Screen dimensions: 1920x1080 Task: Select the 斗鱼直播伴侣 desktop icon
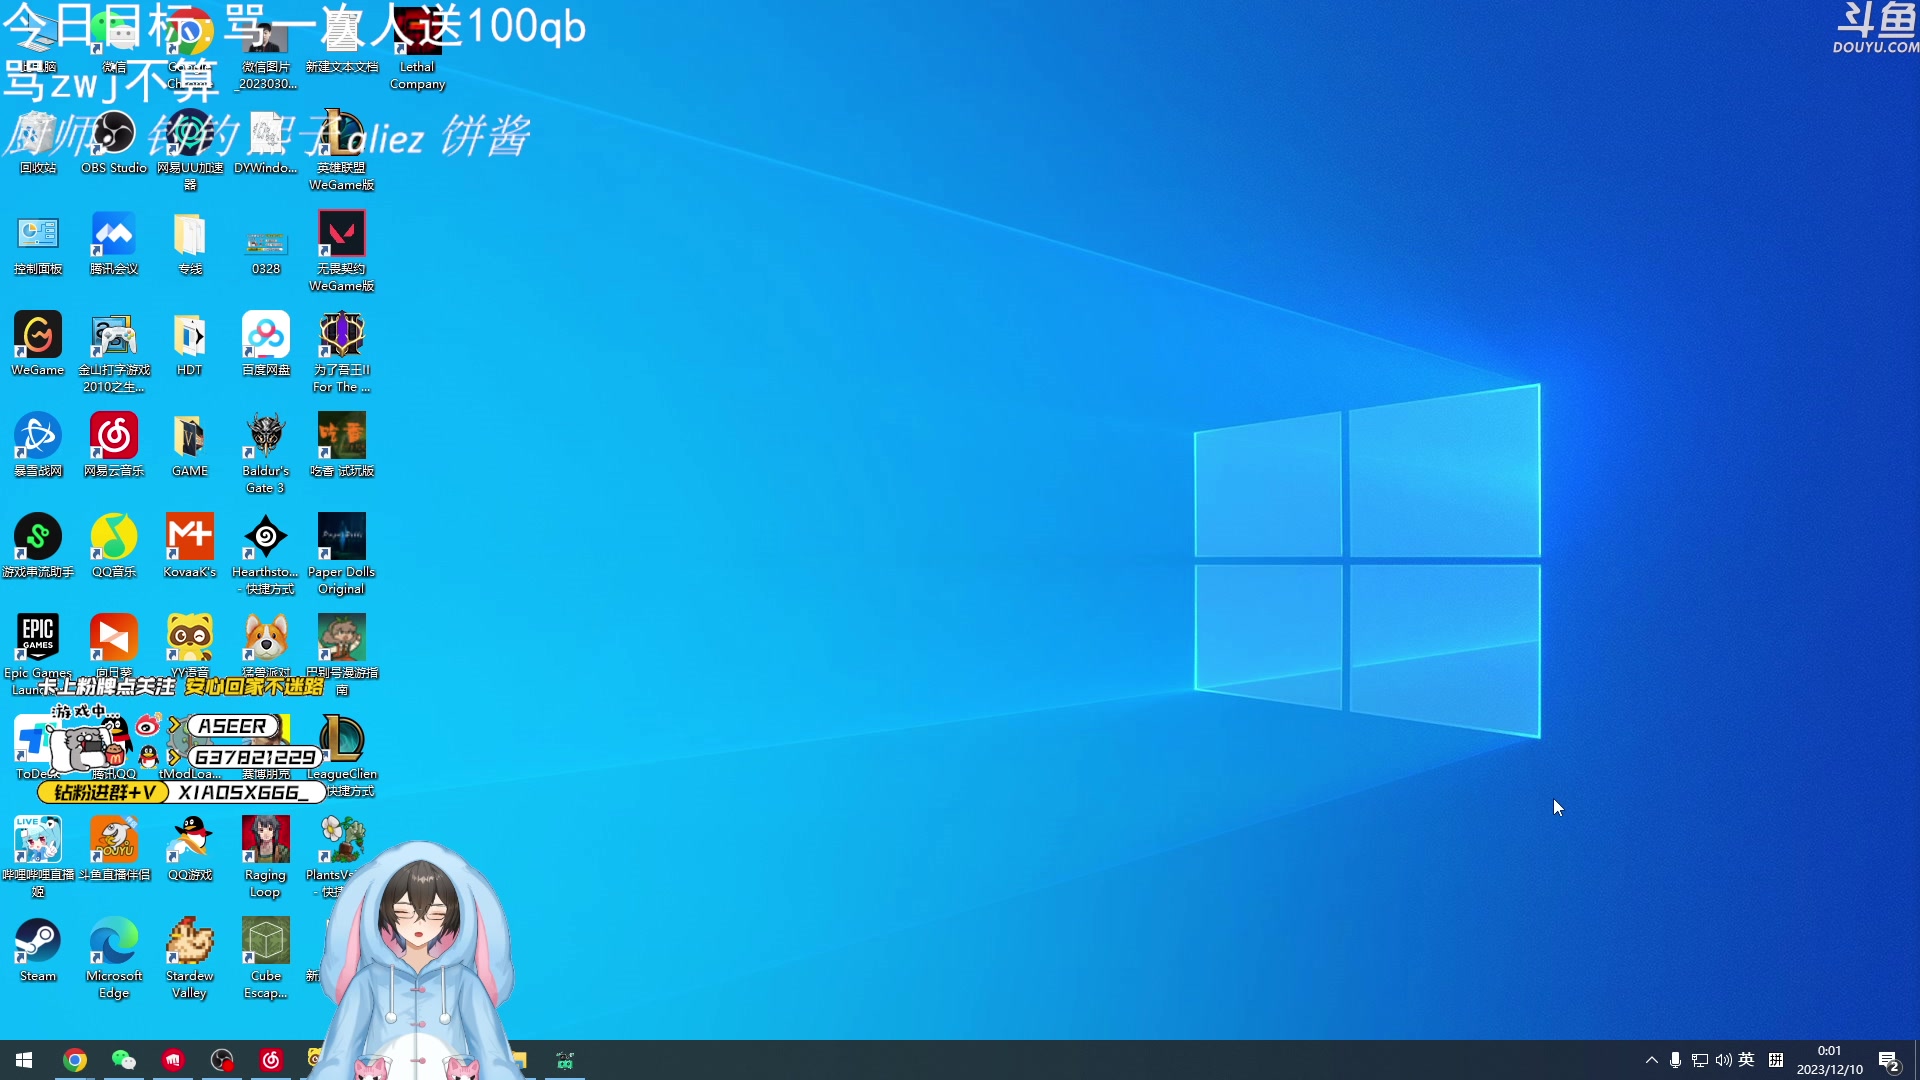tap(114, 850)
